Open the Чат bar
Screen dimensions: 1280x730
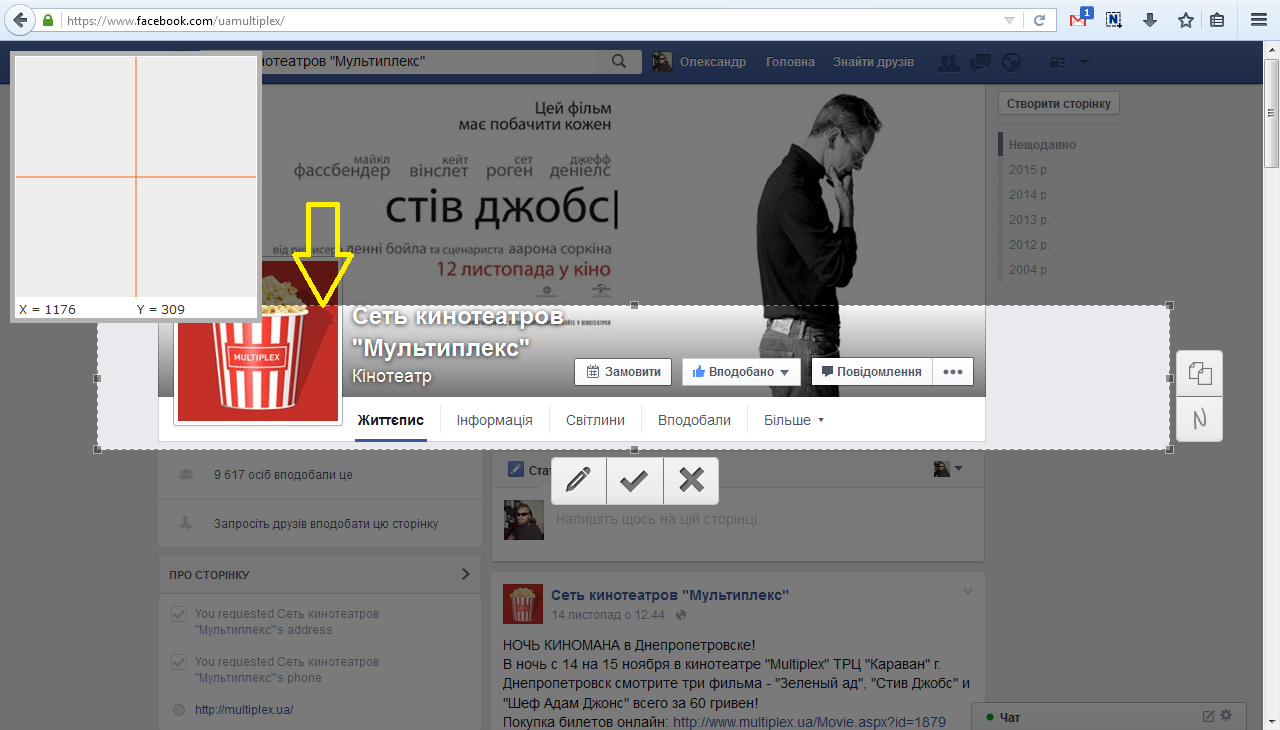[1109, 716]
